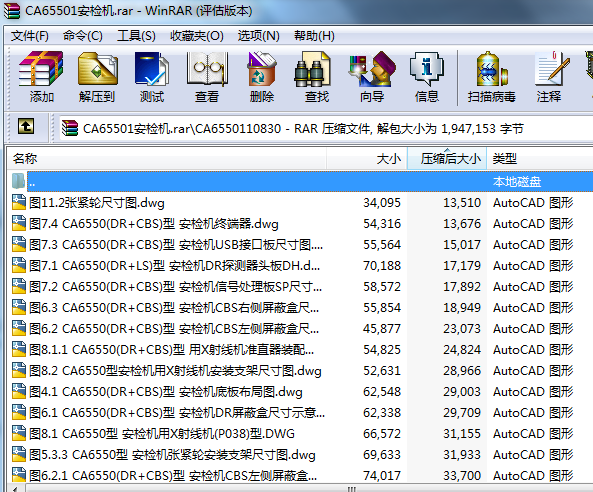
Task: Sort by the Type (类型) column header
Action: point(540,158)
